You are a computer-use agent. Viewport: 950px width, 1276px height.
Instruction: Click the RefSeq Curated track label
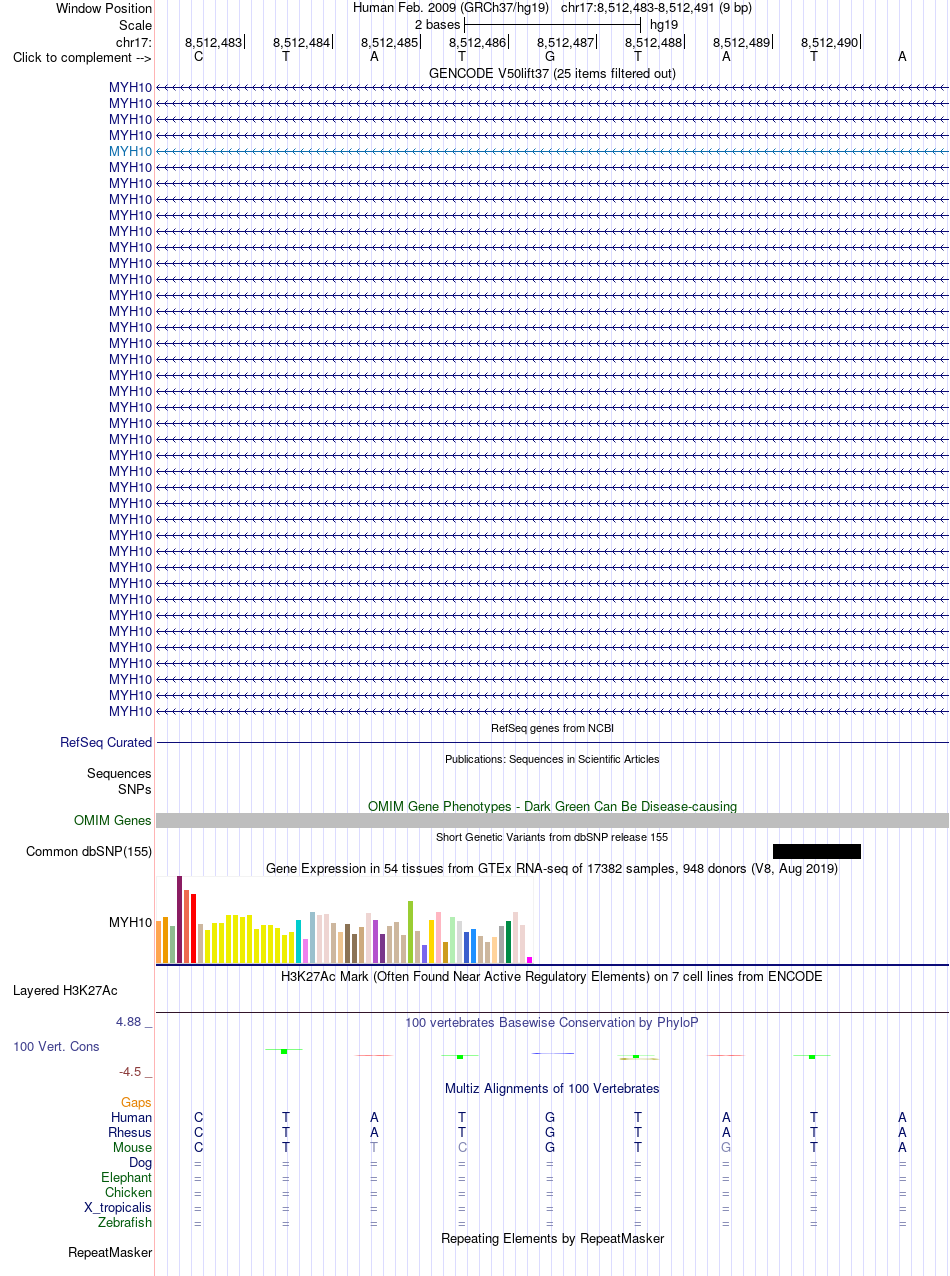106,742
